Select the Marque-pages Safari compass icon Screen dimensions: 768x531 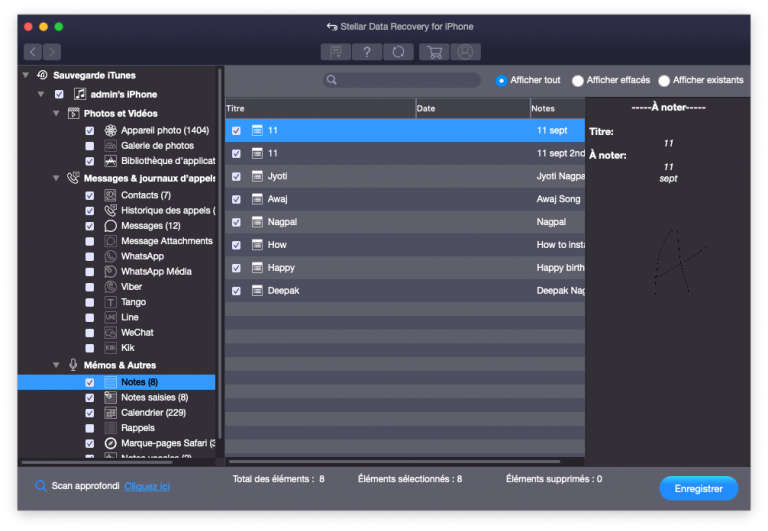[111, 443]
